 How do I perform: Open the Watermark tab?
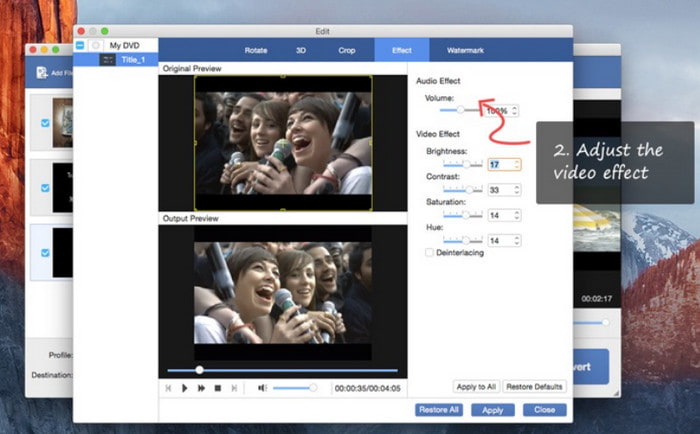click(465, 50)
